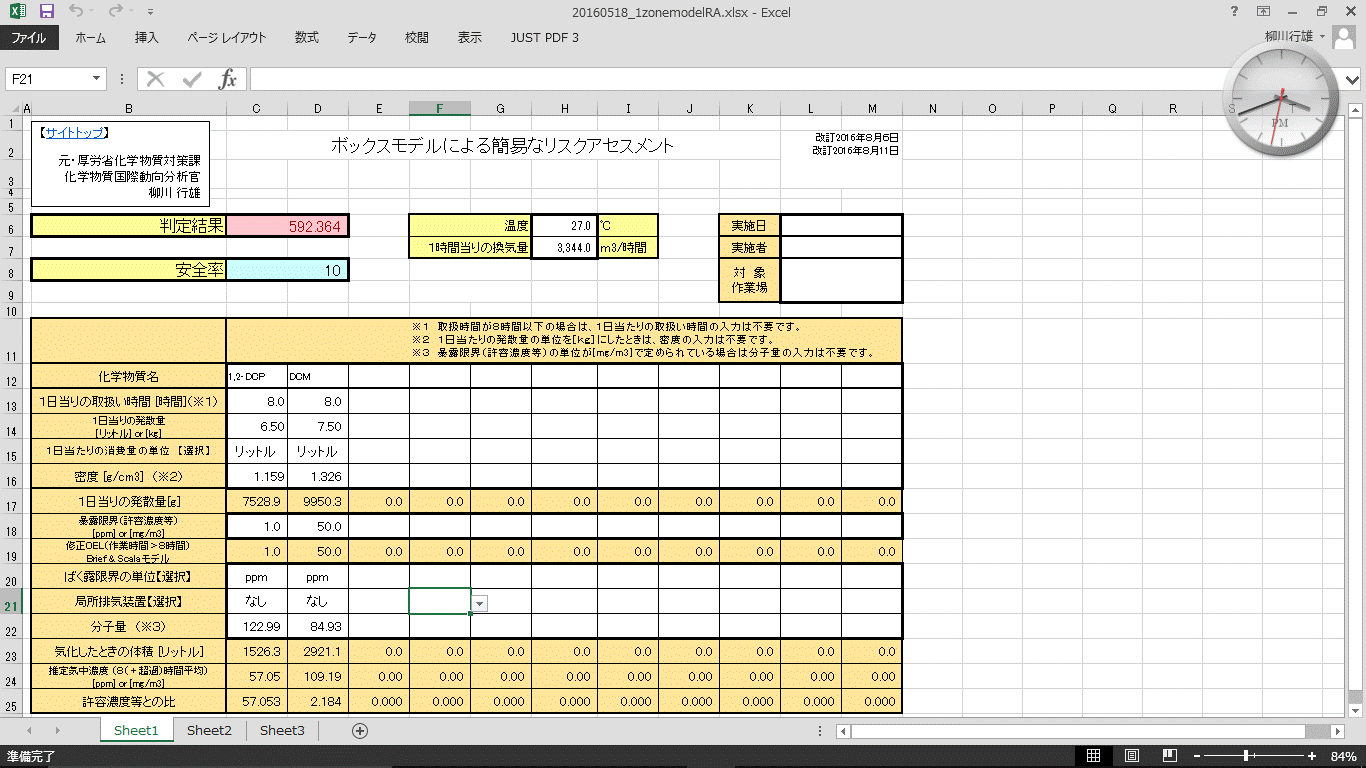
Task: Click the サイトトップ hyperlink
Action: [x=75, y=132]
